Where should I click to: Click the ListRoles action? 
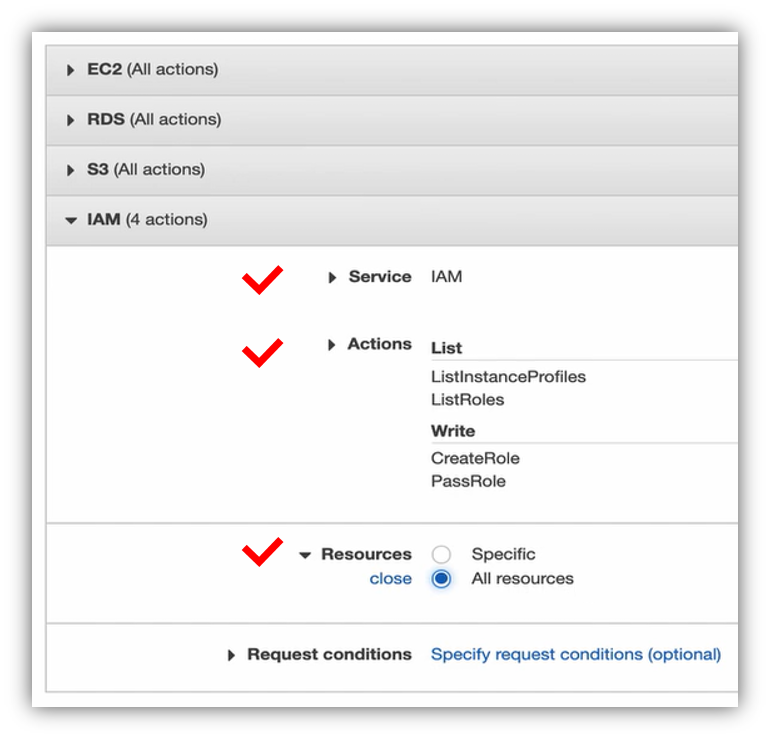467,400
